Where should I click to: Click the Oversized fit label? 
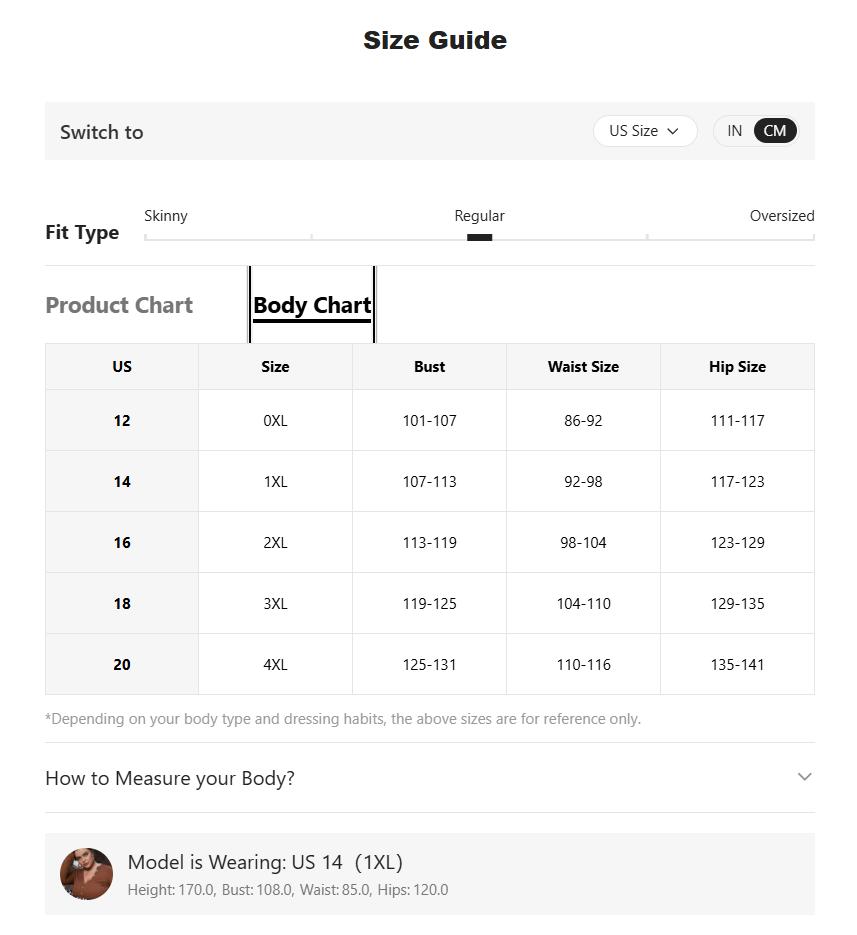[x=782, y=216]
